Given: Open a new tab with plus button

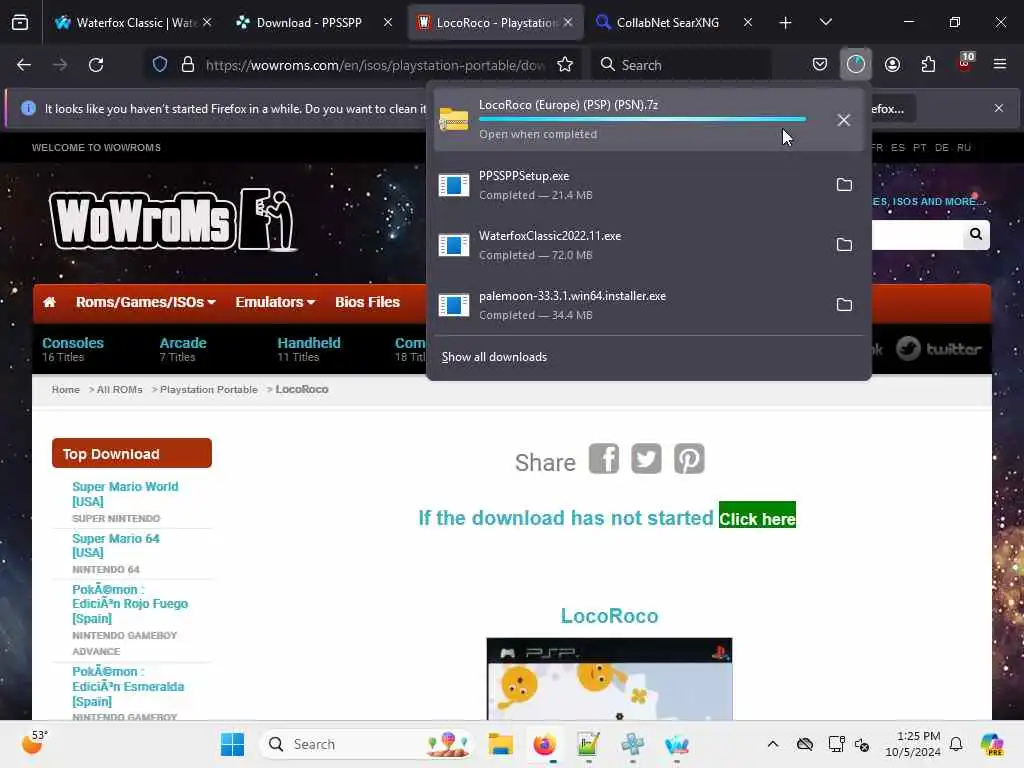Looking at the screenshot, I should 785,23.
